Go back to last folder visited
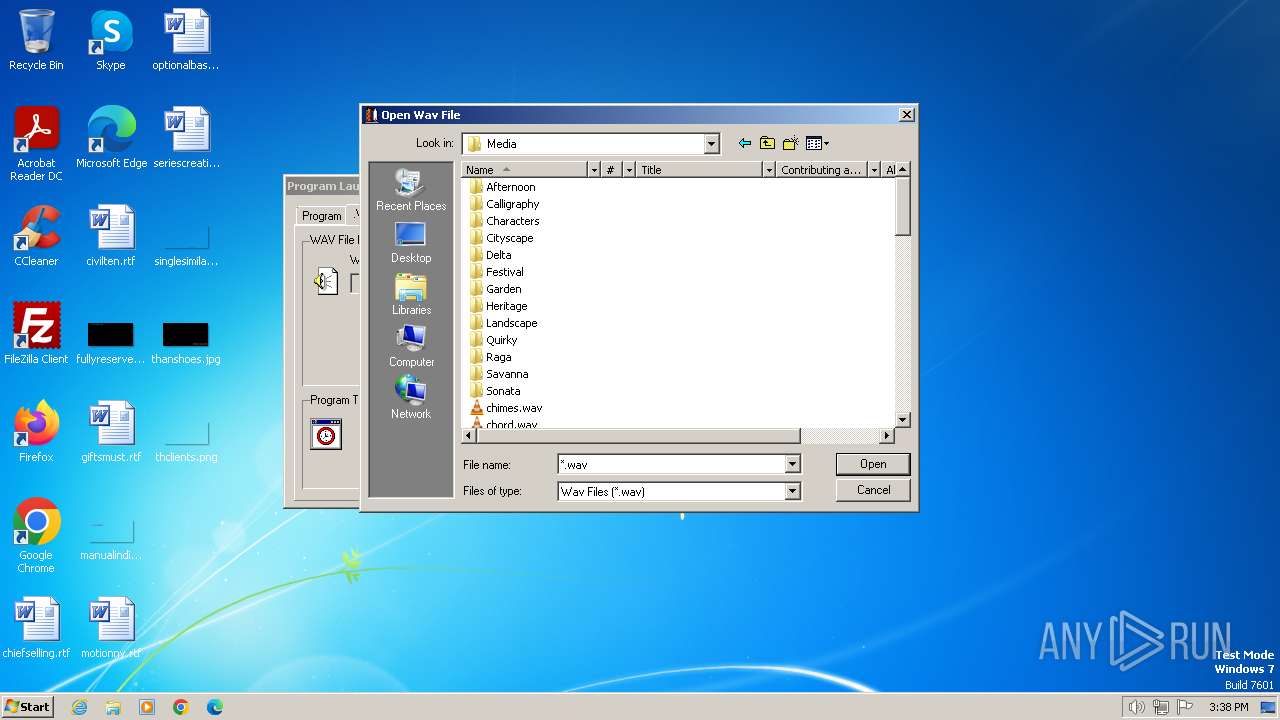 pyautogui.click(x=744, y=143)
